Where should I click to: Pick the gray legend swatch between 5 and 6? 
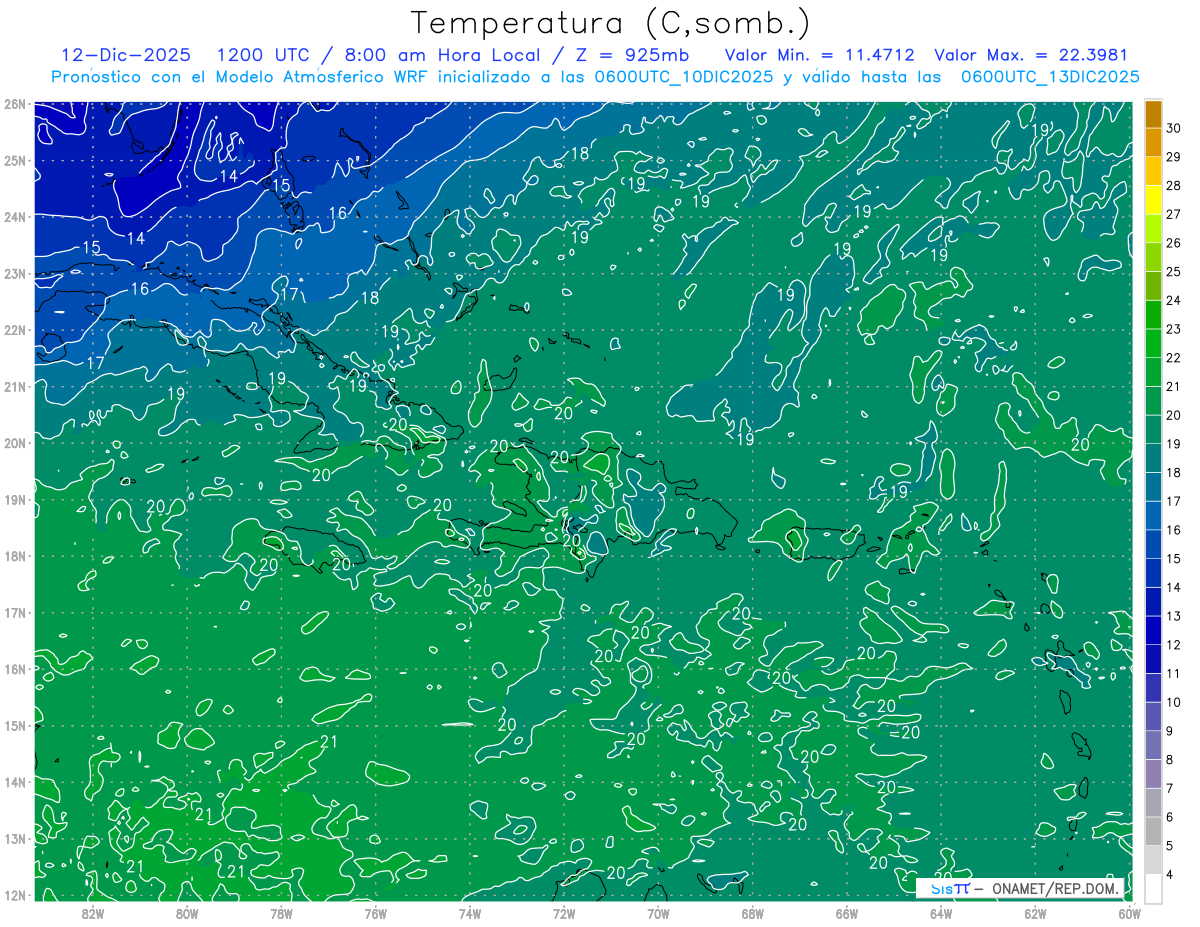[1153, 831]
